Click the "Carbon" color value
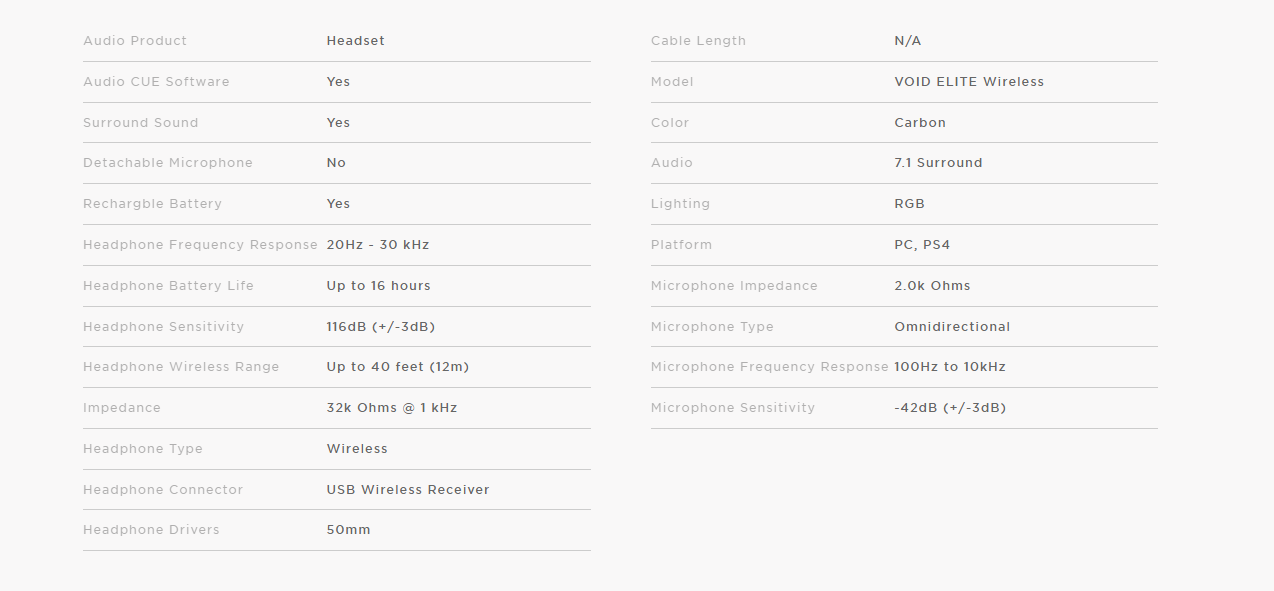This screenshot has width=1274, height=591. click(920, 123)
